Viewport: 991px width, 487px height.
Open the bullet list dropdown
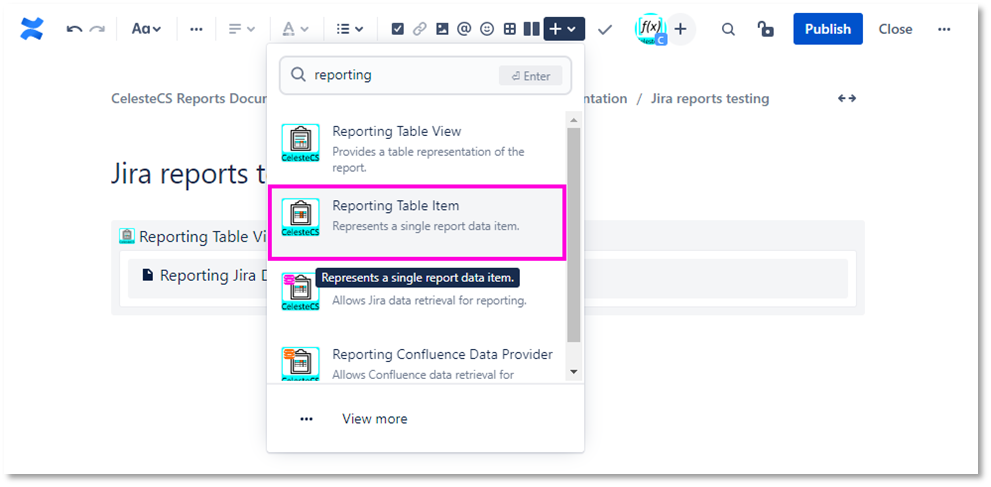[x=350, y=29]
